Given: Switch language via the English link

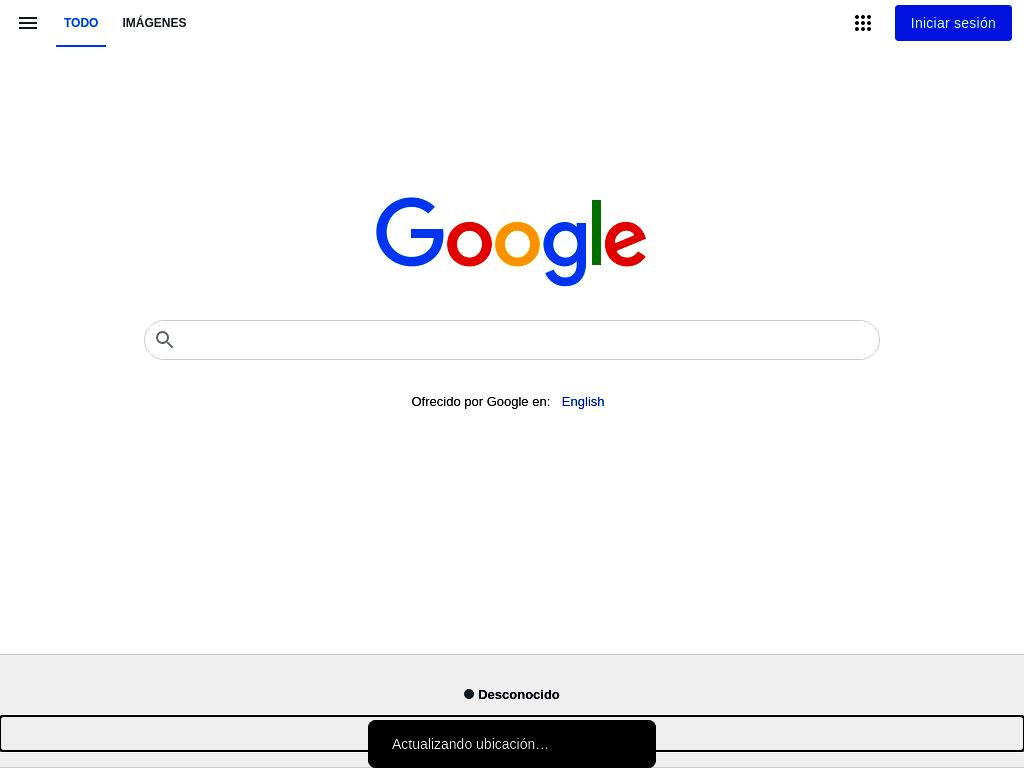Looking at the screenshot, I should 583,402.
